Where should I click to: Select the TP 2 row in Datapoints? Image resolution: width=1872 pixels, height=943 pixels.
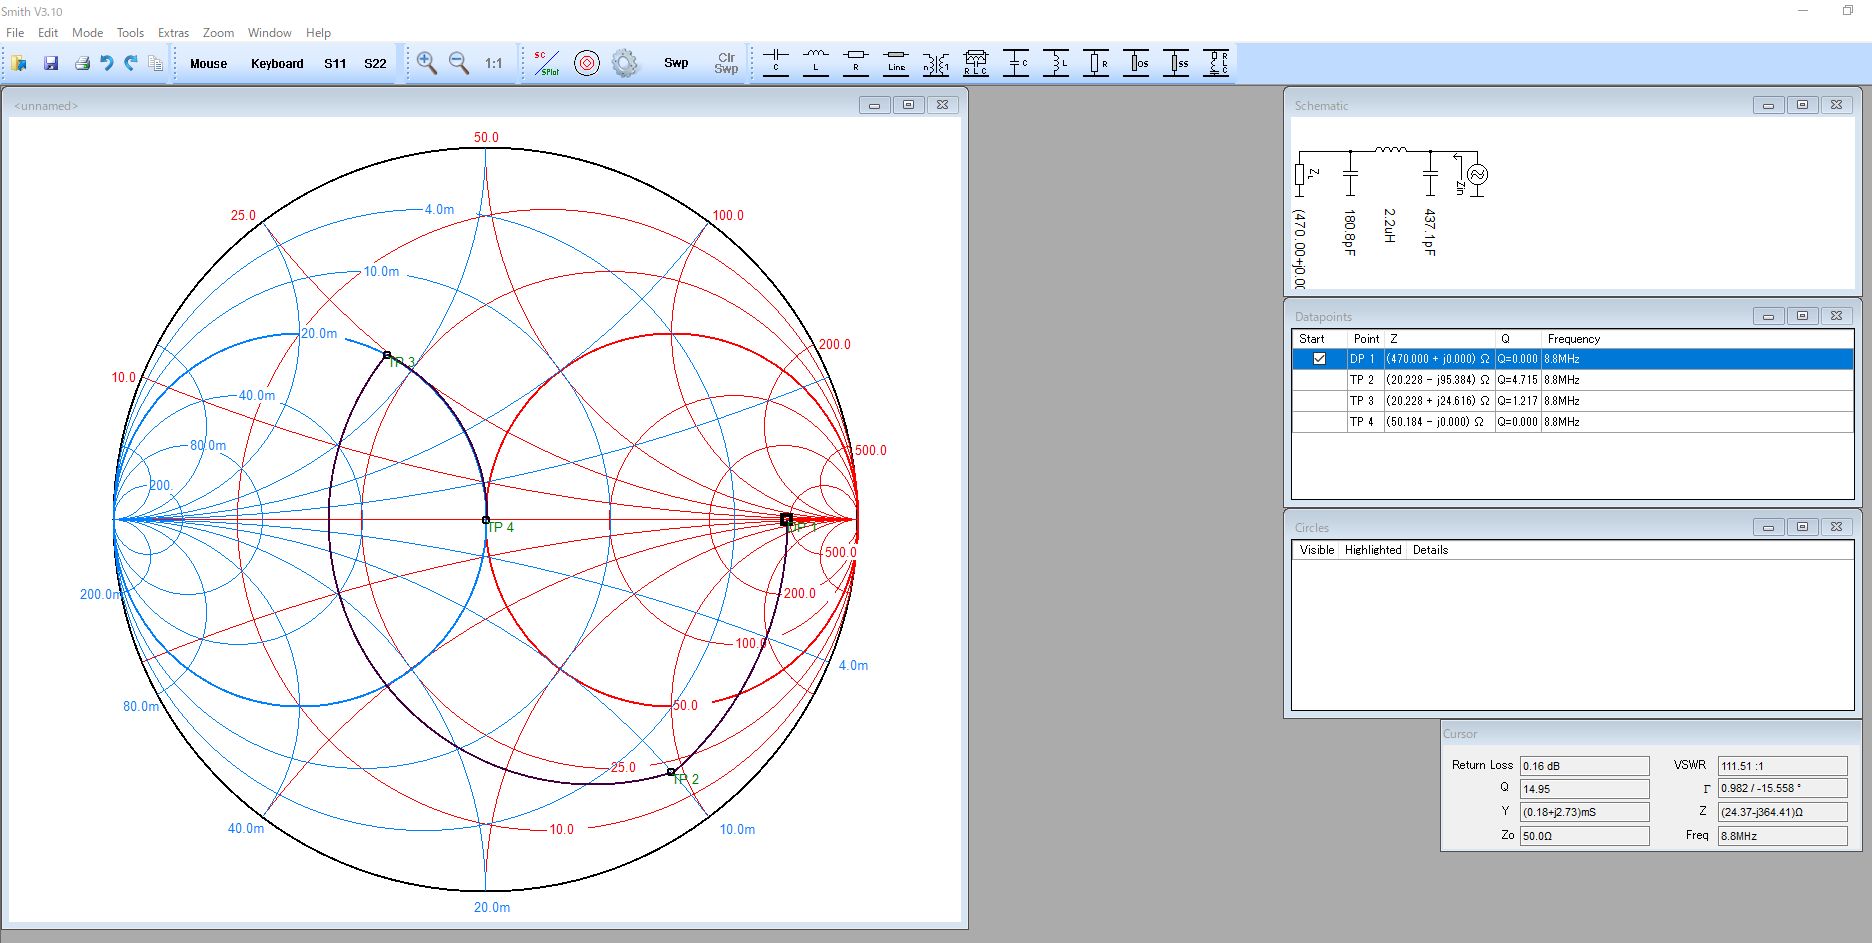[1572, 380]
